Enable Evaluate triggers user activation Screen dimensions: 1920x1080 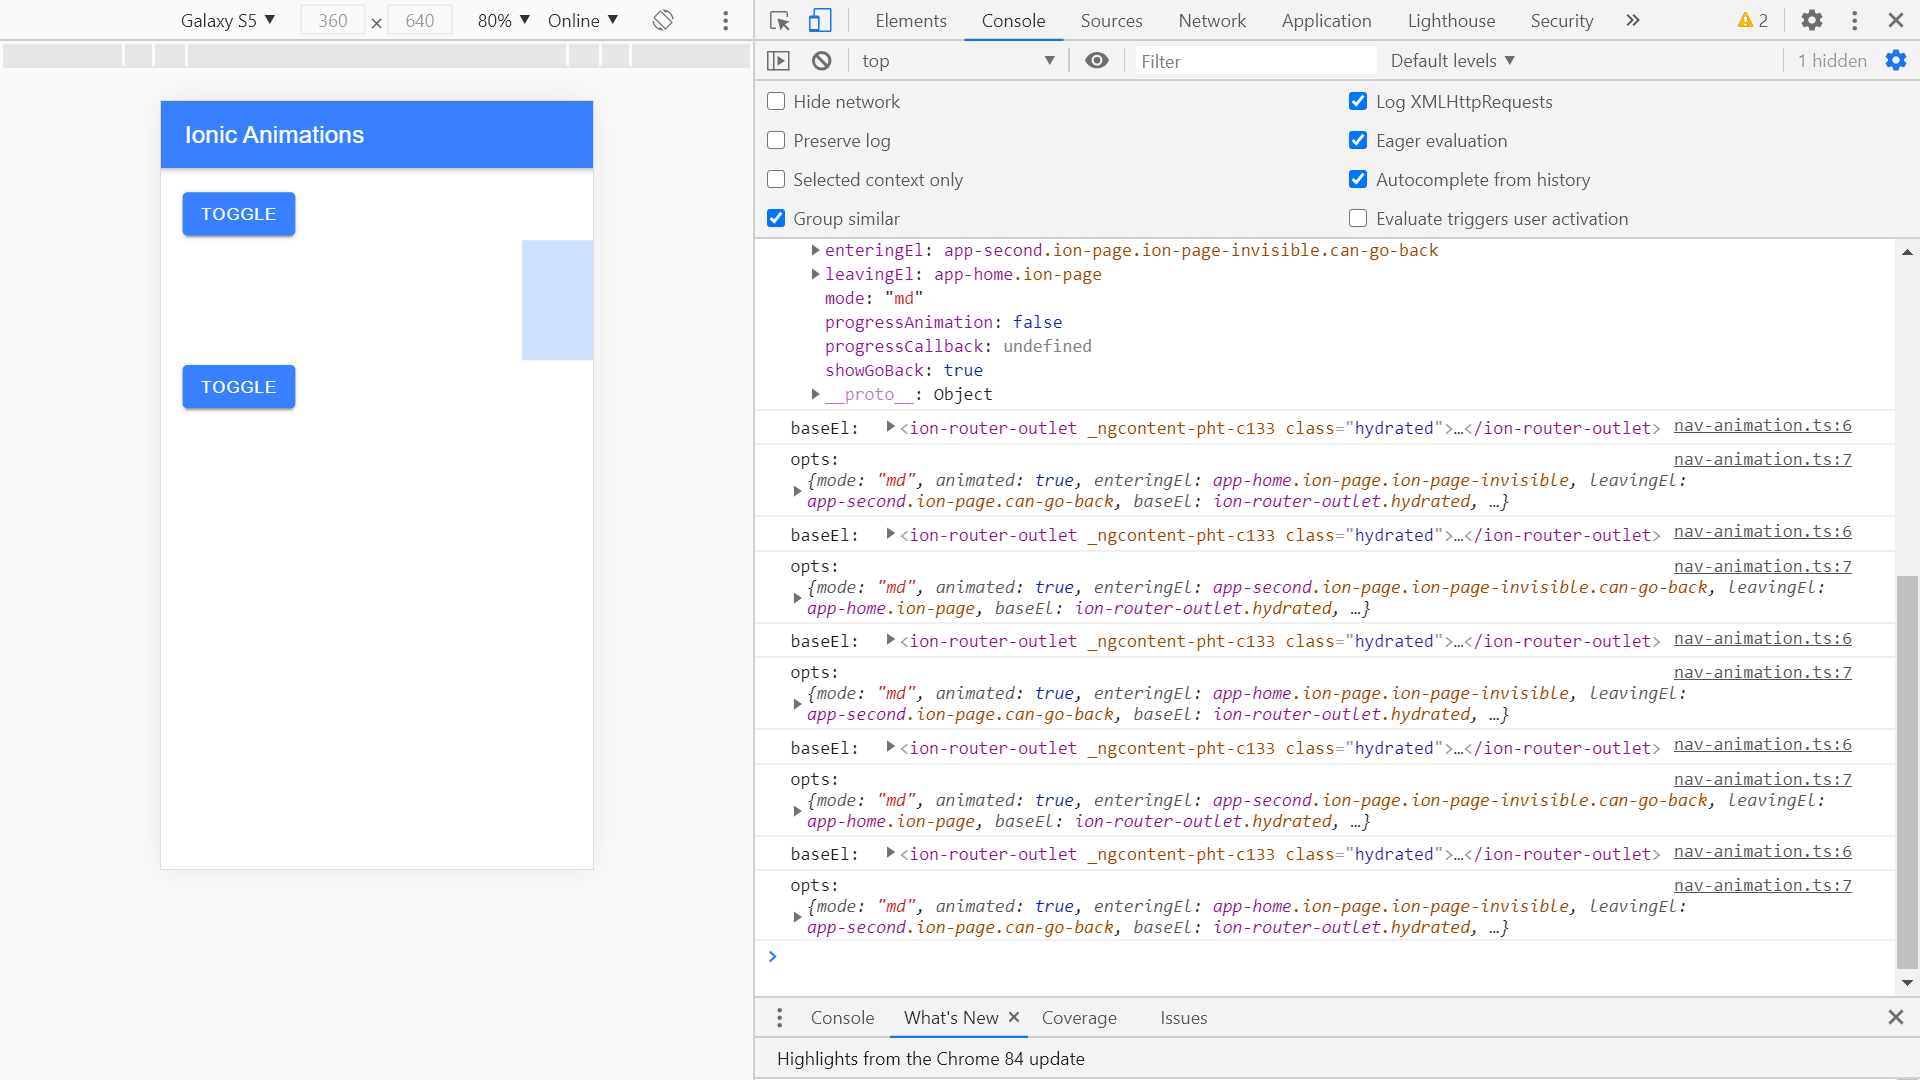1358,218
